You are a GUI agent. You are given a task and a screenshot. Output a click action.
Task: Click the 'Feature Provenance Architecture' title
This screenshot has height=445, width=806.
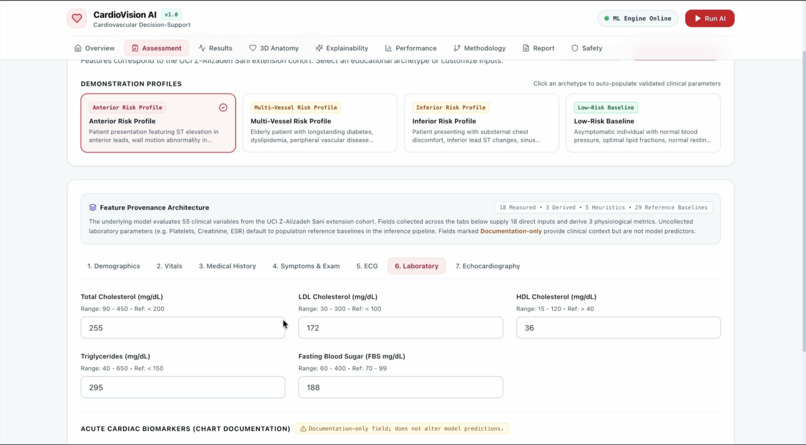(x=154, y=208)
